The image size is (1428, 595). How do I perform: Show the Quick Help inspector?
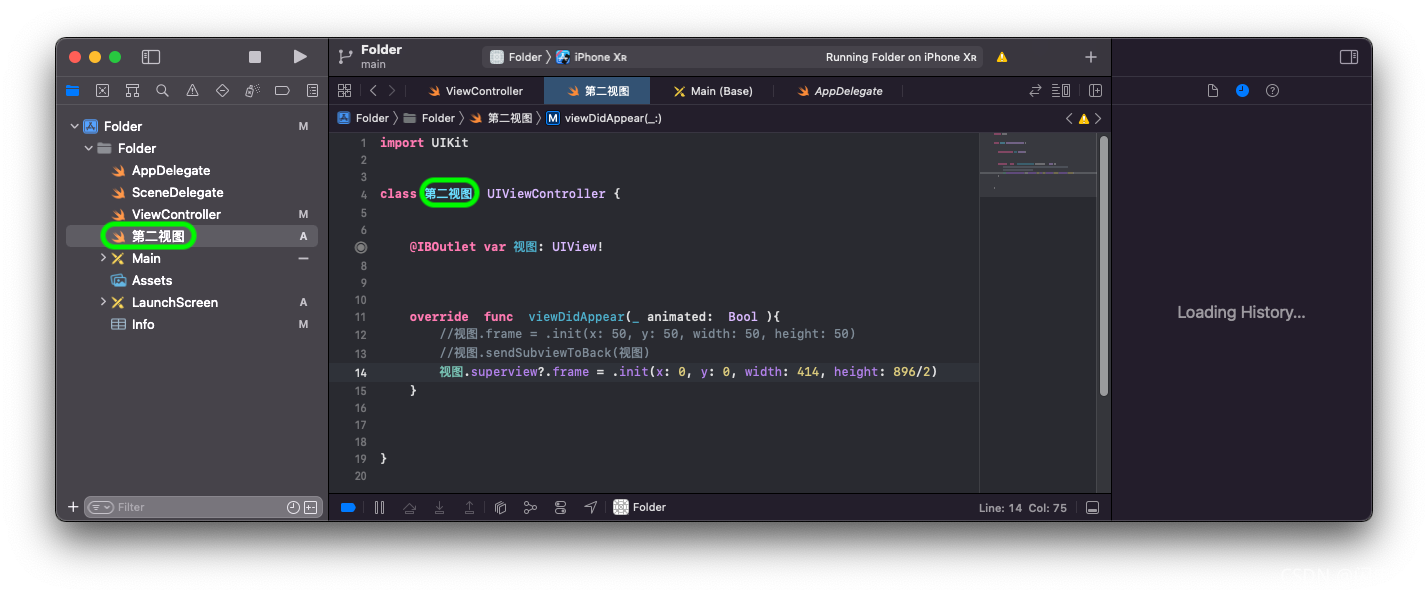click(x=1272, y=91)
